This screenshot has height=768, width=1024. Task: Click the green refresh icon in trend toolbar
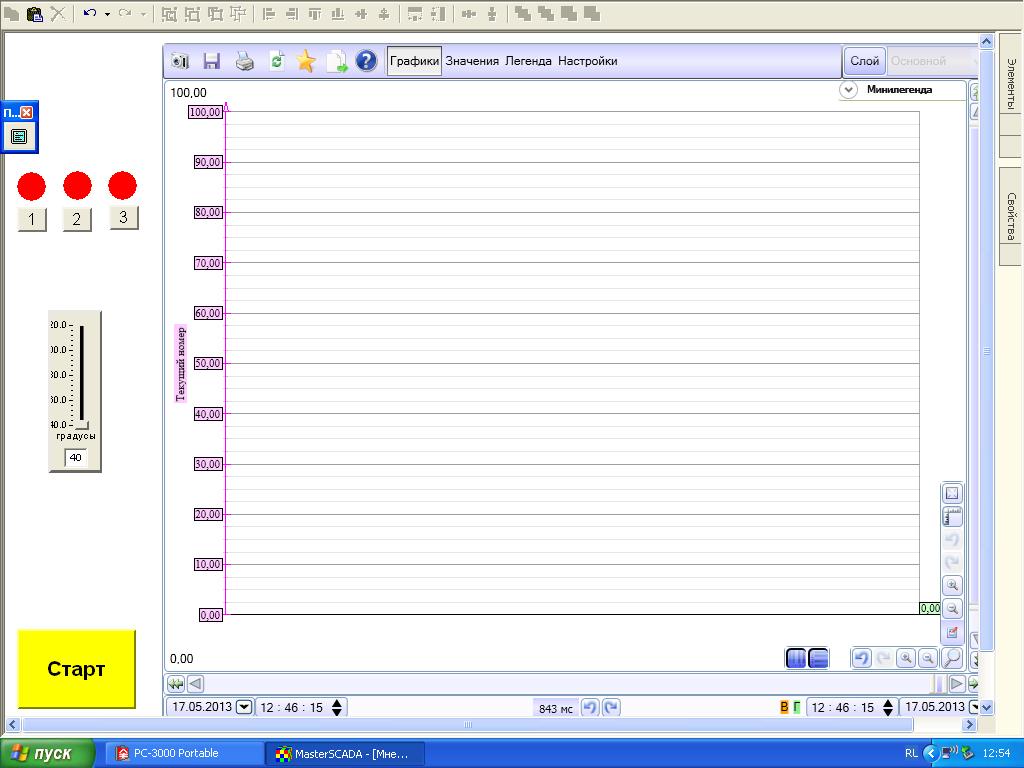click(x=276, y=61)
